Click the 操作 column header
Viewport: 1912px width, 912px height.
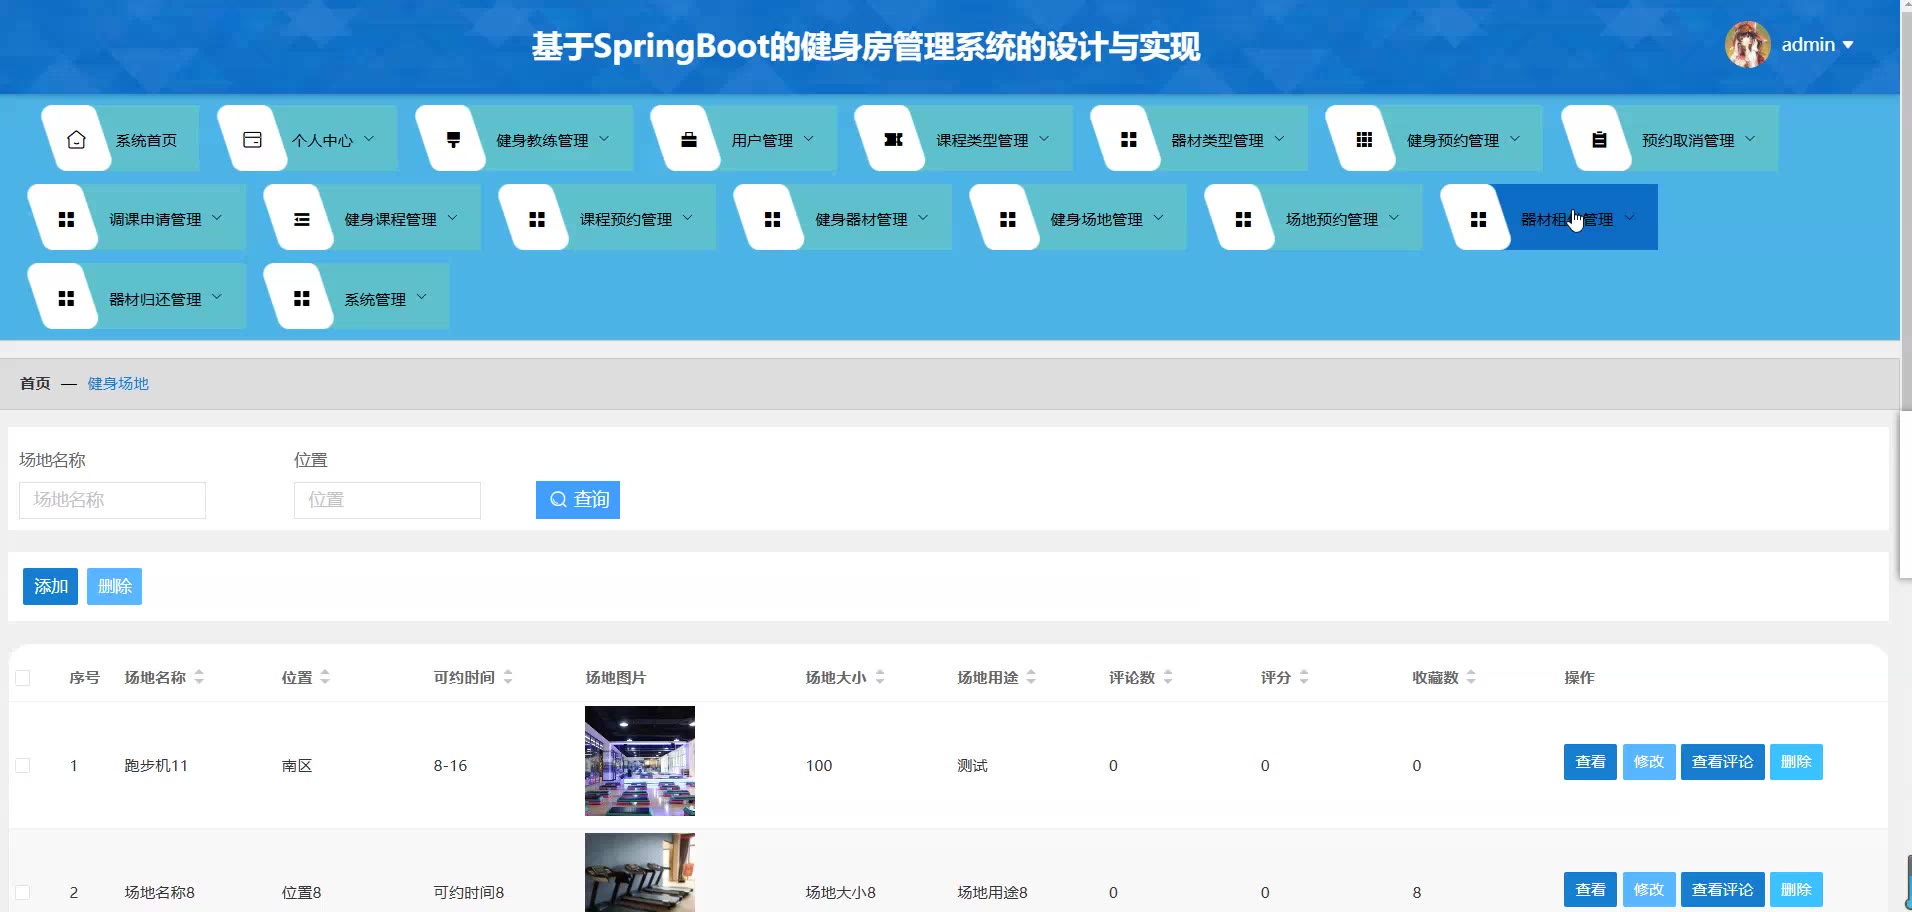pyautogui.click(x=1579, y=677)
